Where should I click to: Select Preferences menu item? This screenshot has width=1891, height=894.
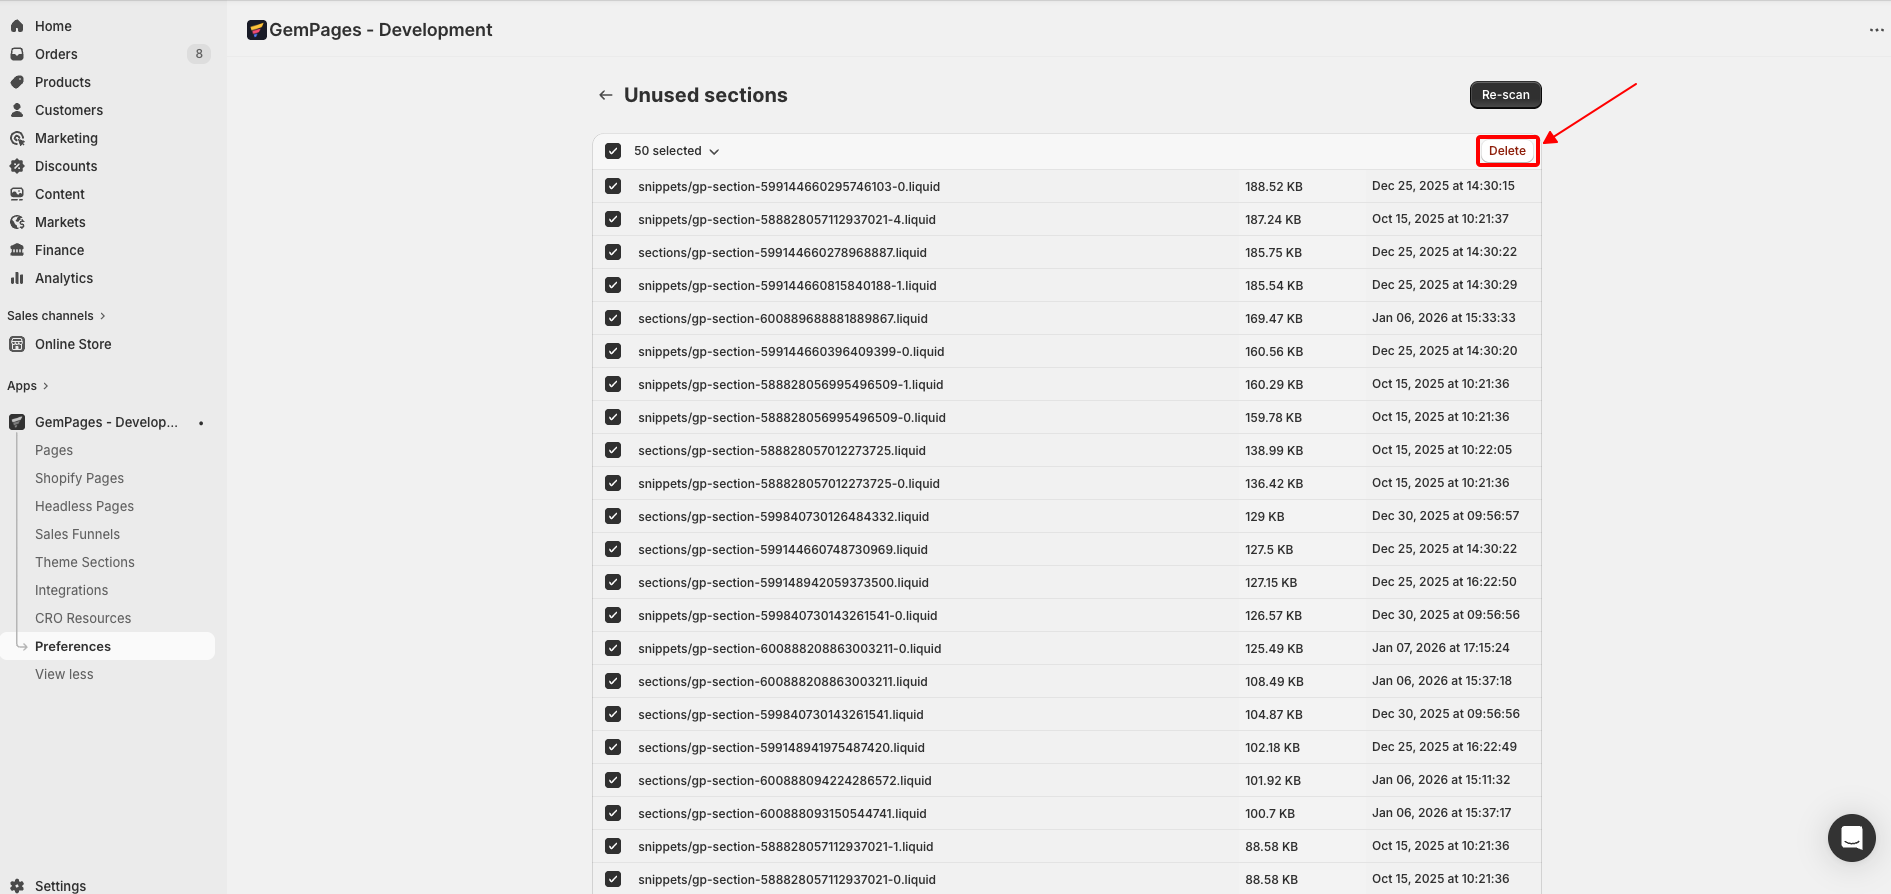pos(108,646)
